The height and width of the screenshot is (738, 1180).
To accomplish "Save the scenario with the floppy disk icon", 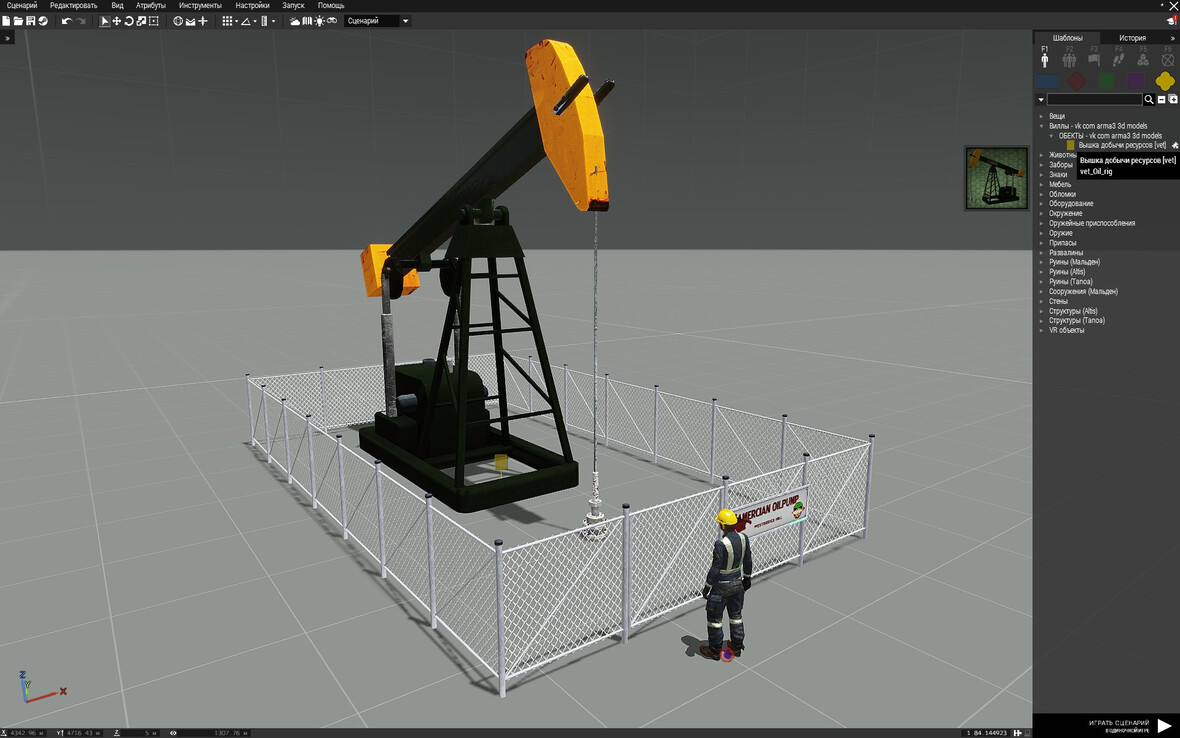I will [31, 21].
